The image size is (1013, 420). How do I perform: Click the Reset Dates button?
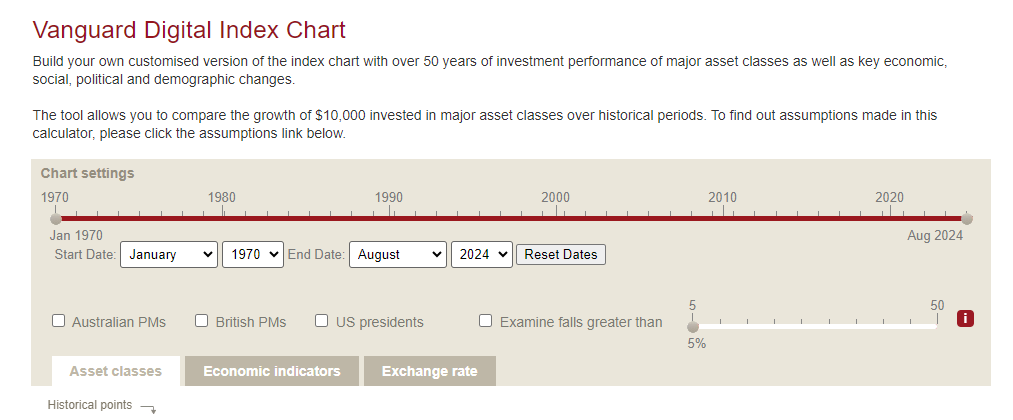click(x=561, y=255)
